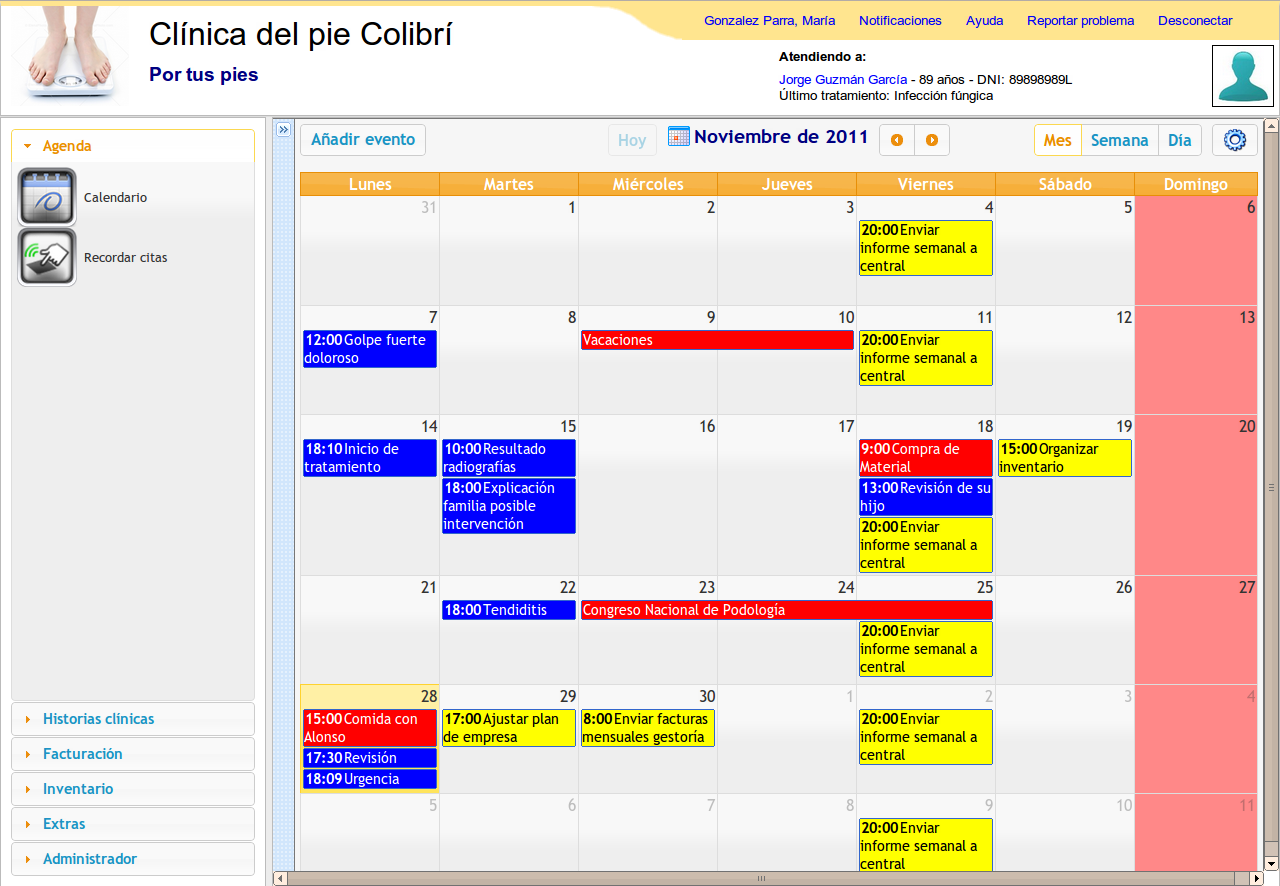This screenshot has height=886, width=1280.
Task: Click the Lunes column header
Action: pos(370,184)
